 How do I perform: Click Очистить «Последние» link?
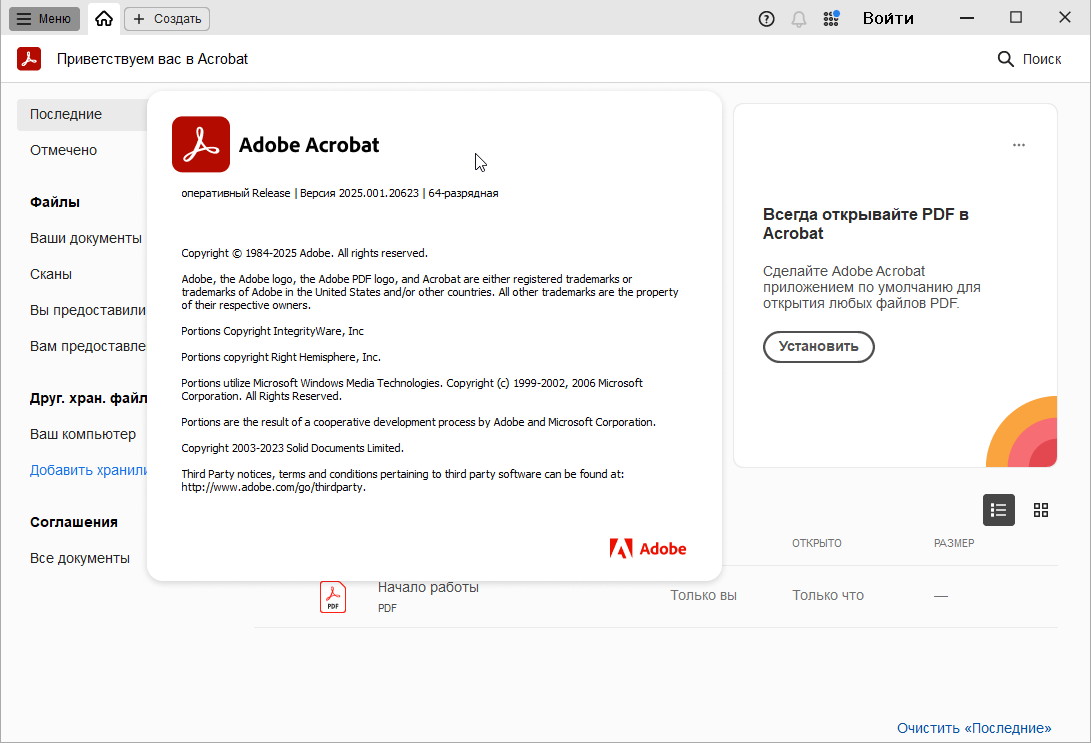click(x=974, y=728)
